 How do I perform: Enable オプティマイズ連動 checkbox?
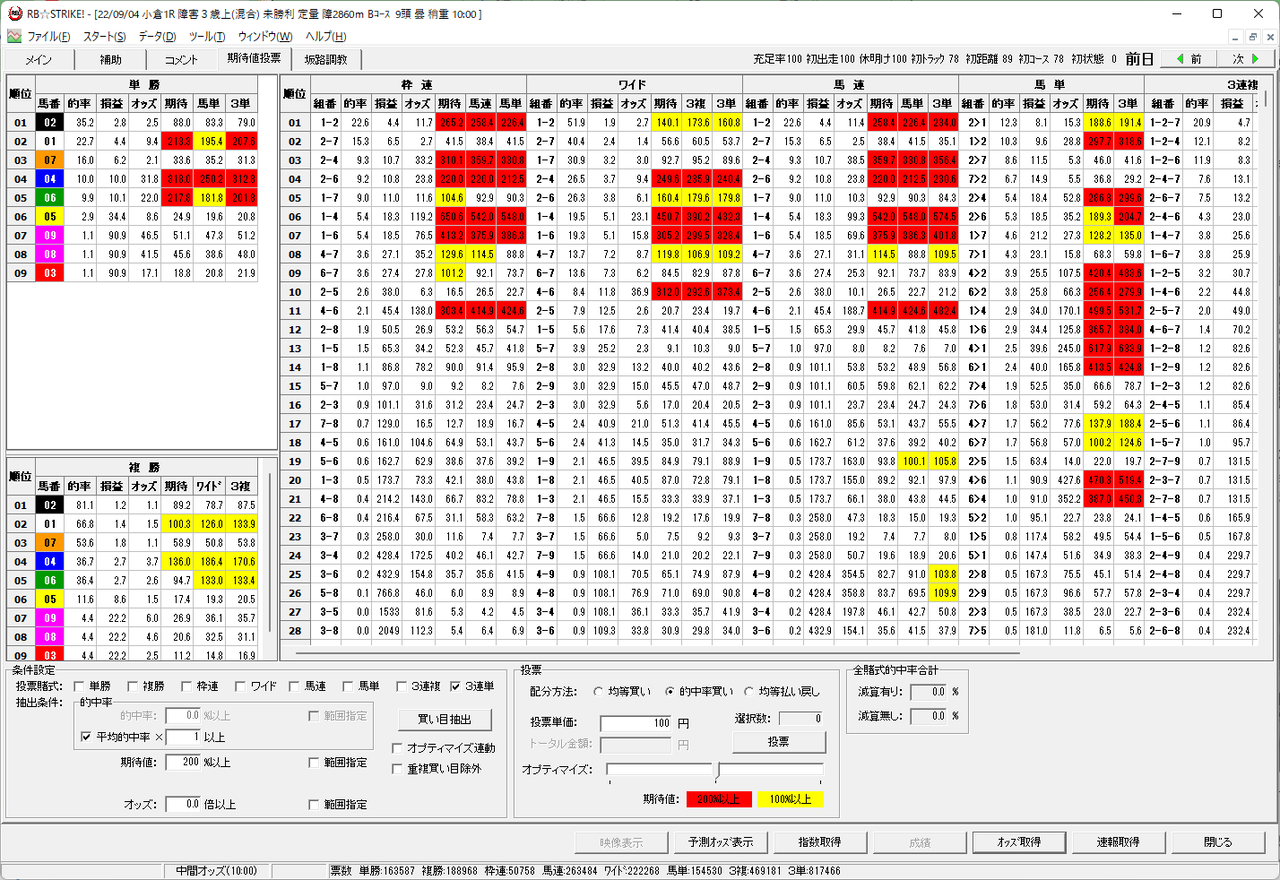click(x=399, y=747)
